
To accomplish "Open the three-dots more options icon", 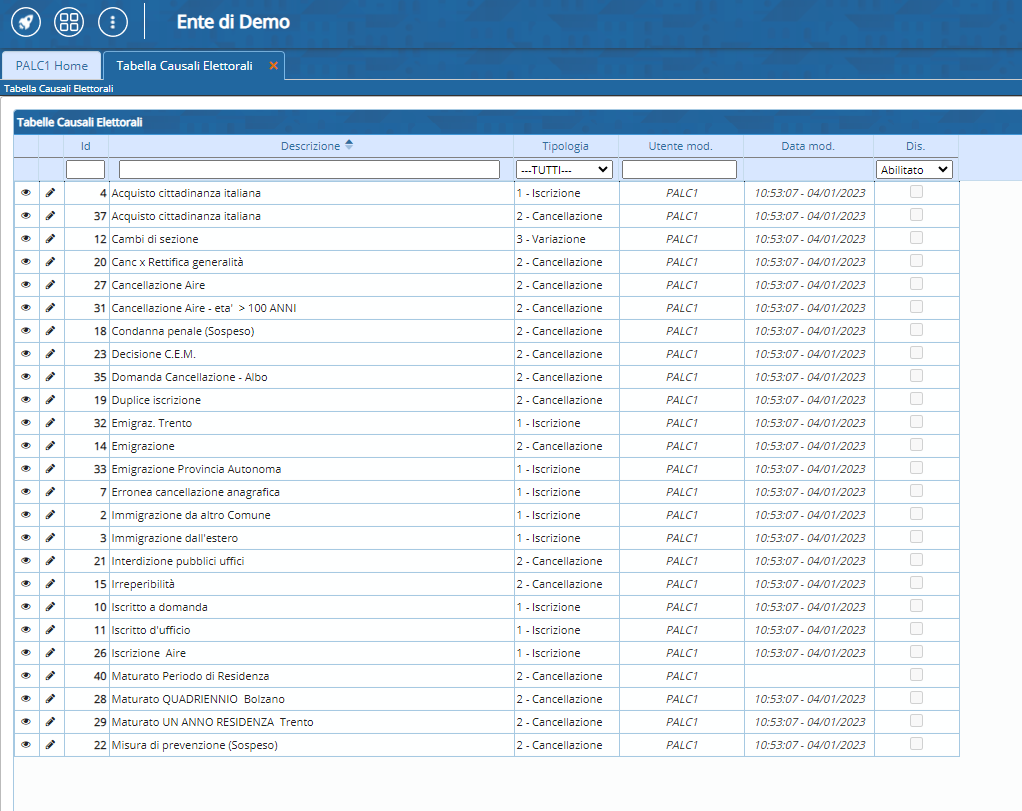I will [112, 21].
